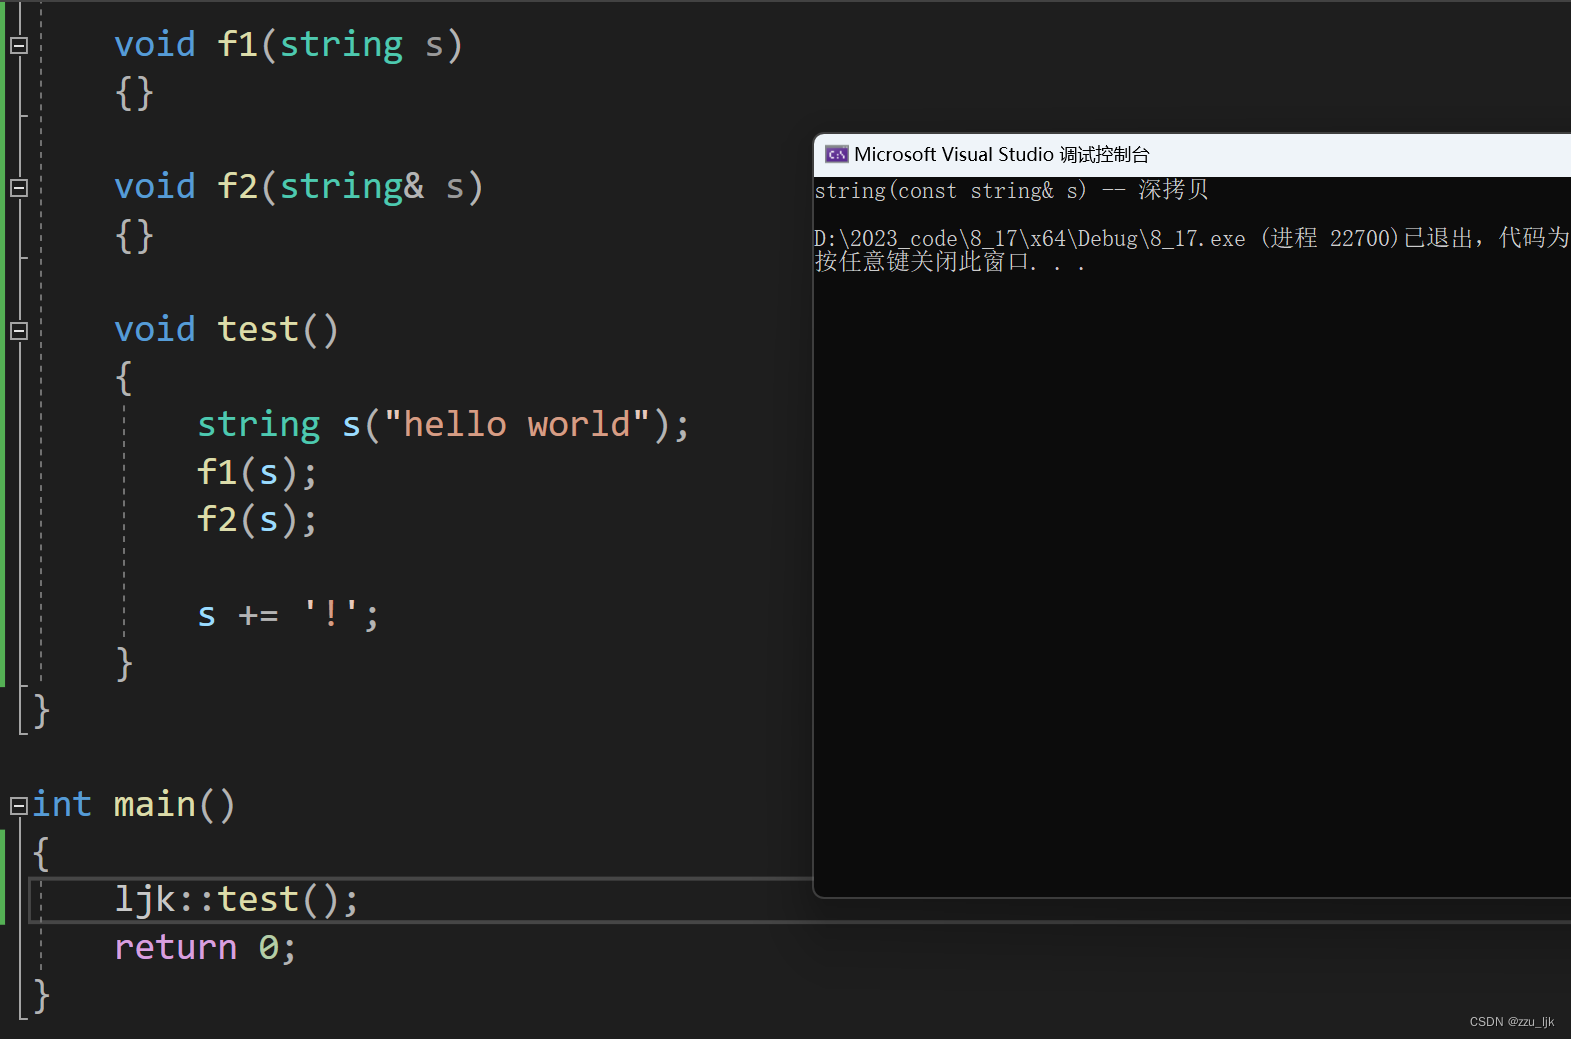This screenshot has width=1571, height=1039.
Task: Click the '按任意键关闭此窗口' console line
Action: (950, 262)
